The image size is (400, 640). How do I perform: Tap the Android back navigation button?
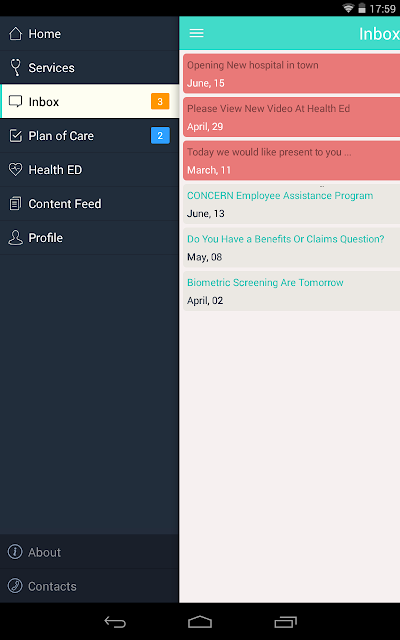(115, 622)
